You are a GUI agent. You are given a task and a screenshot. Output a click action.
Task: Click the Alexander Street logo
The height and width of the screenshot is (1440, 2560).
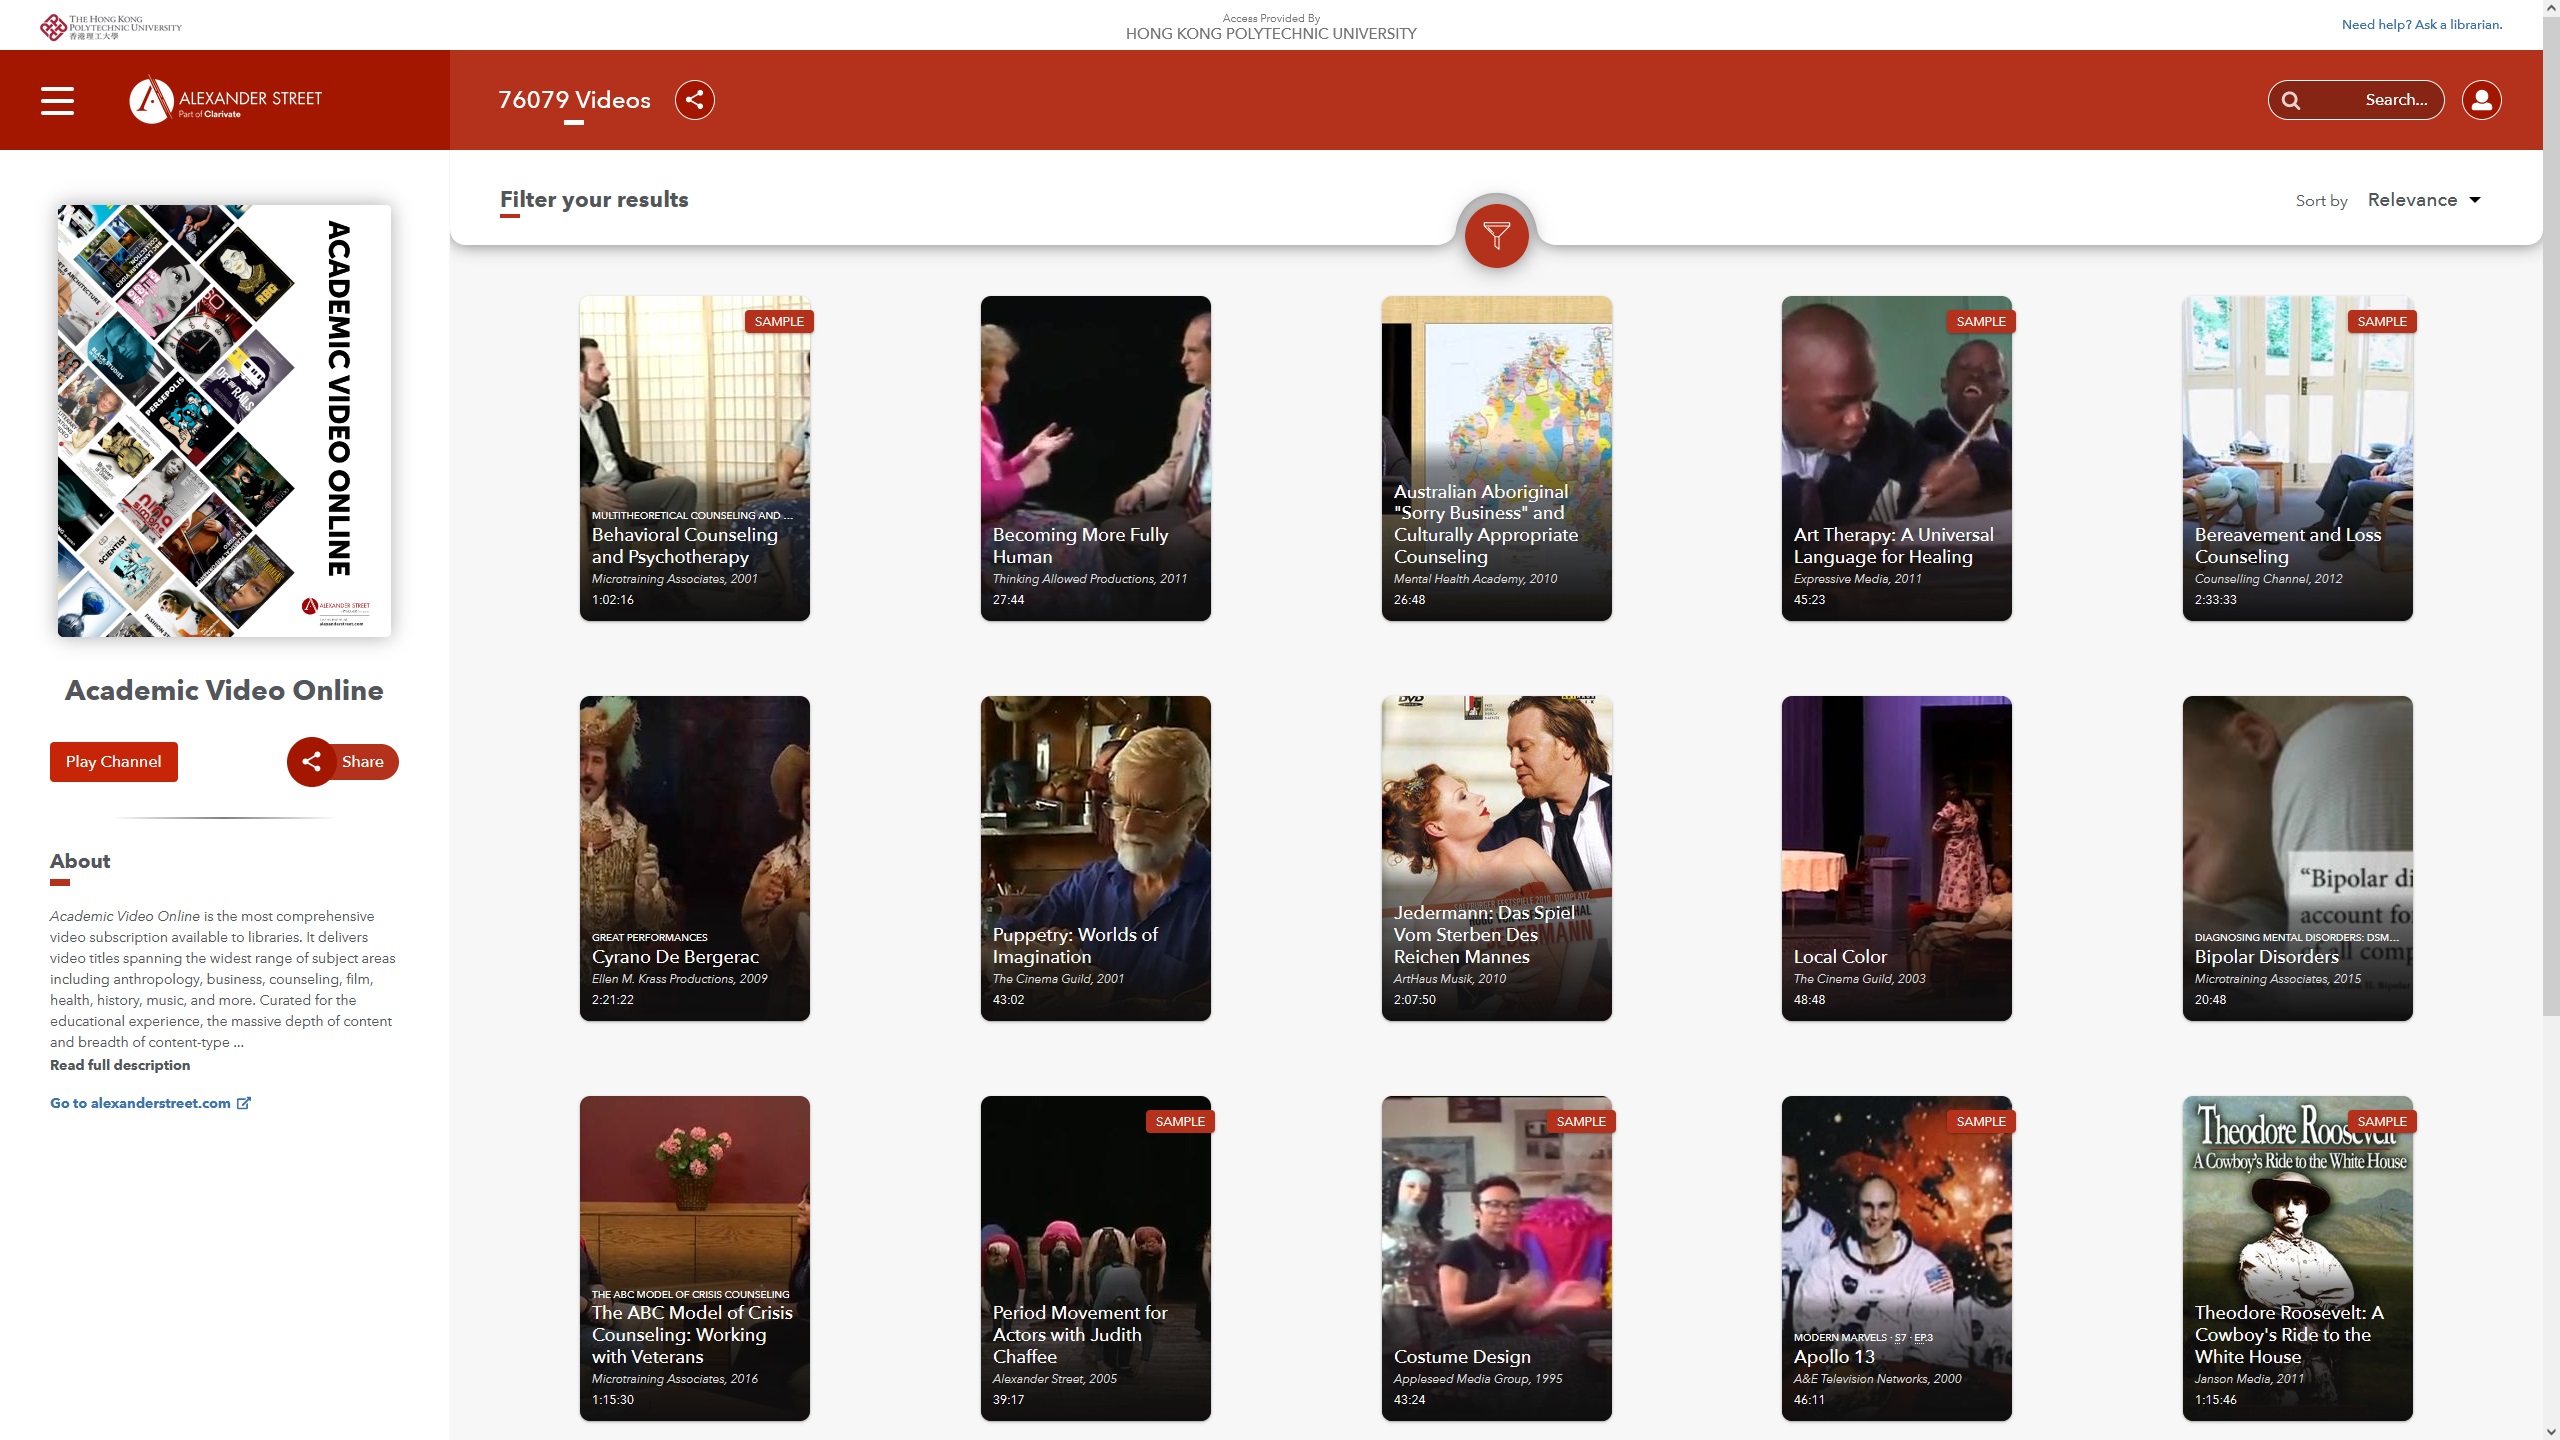pyautogui.click(x=226, y=100)
